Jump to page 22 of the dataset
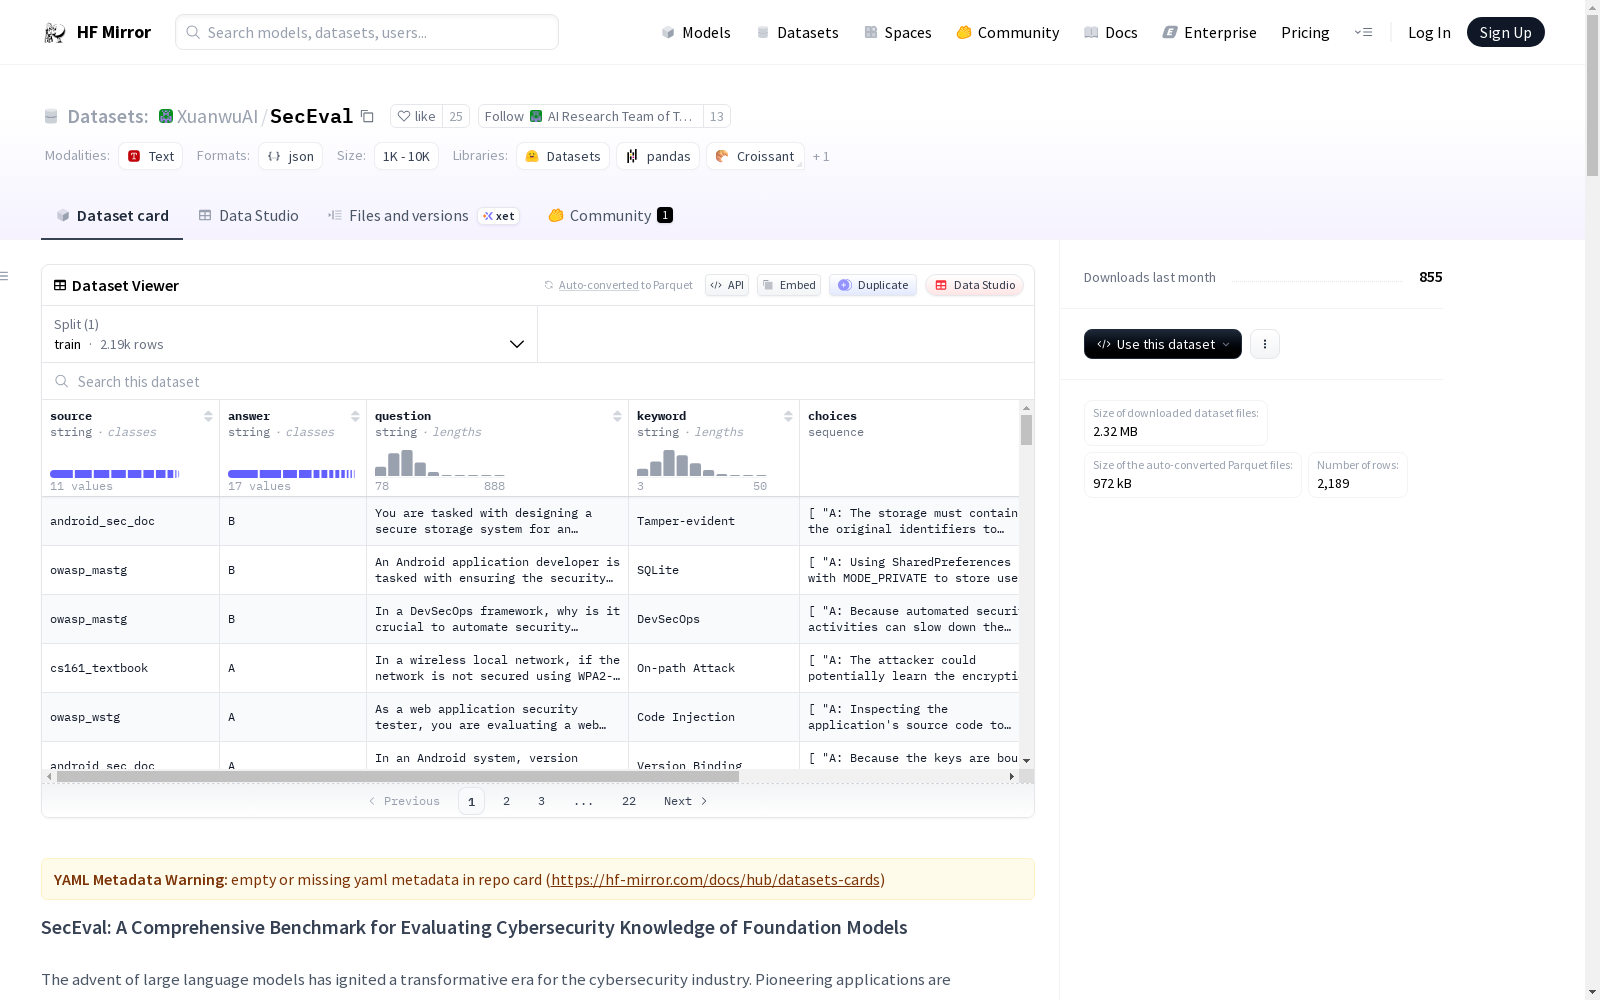 click(629, 801)
